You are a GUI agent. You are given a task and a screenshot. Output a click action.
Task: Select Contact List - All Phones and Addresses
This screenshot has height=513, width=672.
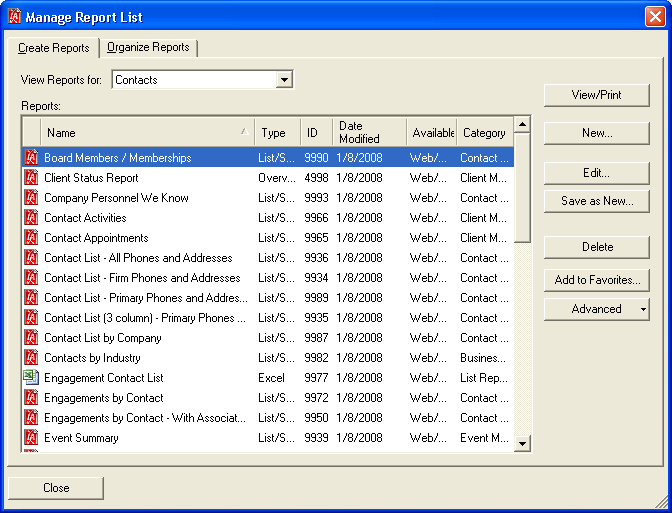(268, 258)
